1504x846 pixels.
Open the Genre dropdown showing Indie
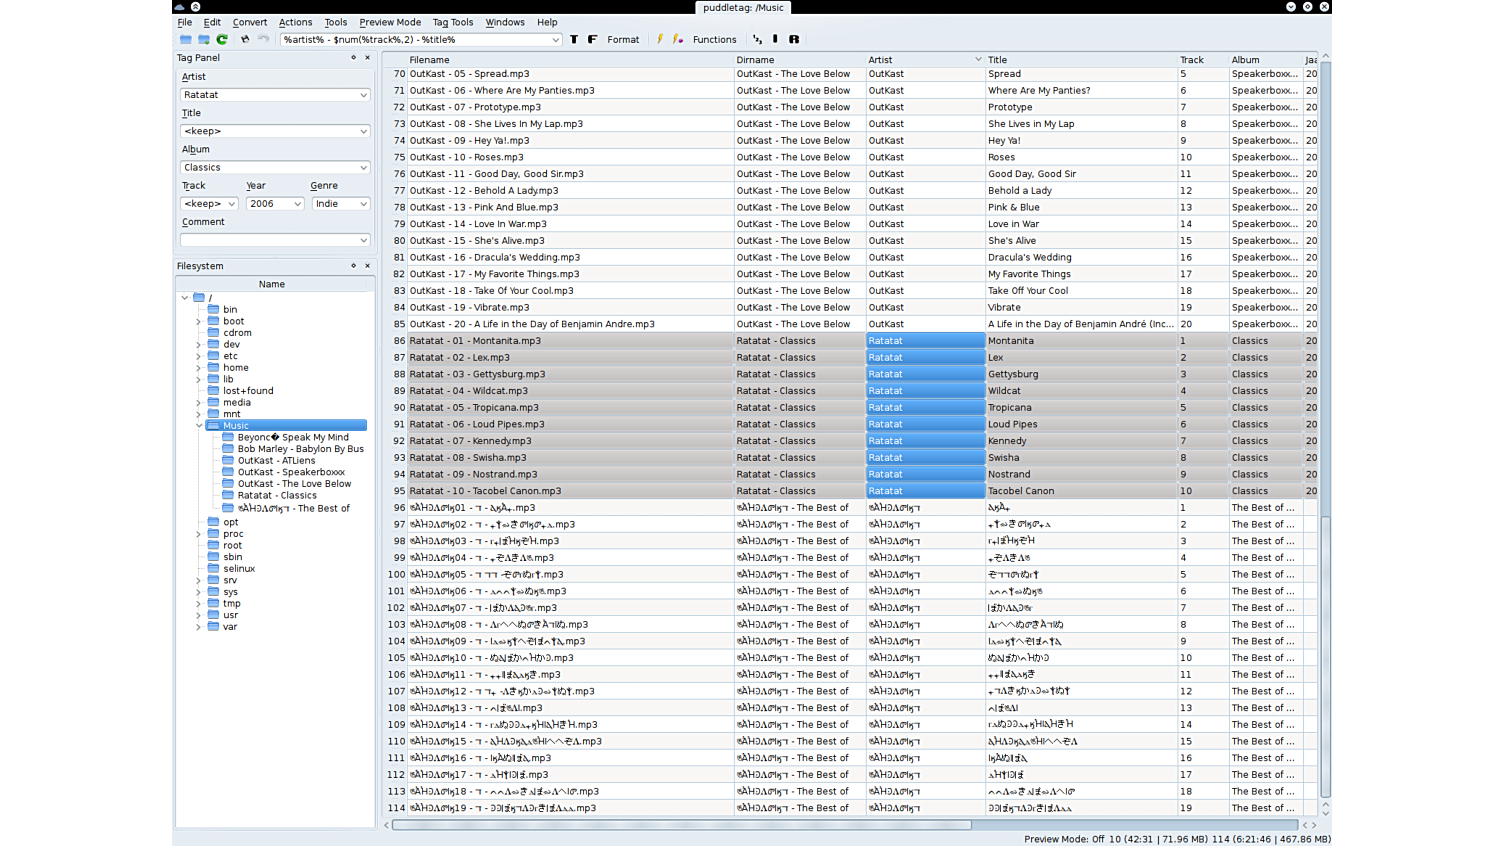pyautogui.click(x=363, y=204)
